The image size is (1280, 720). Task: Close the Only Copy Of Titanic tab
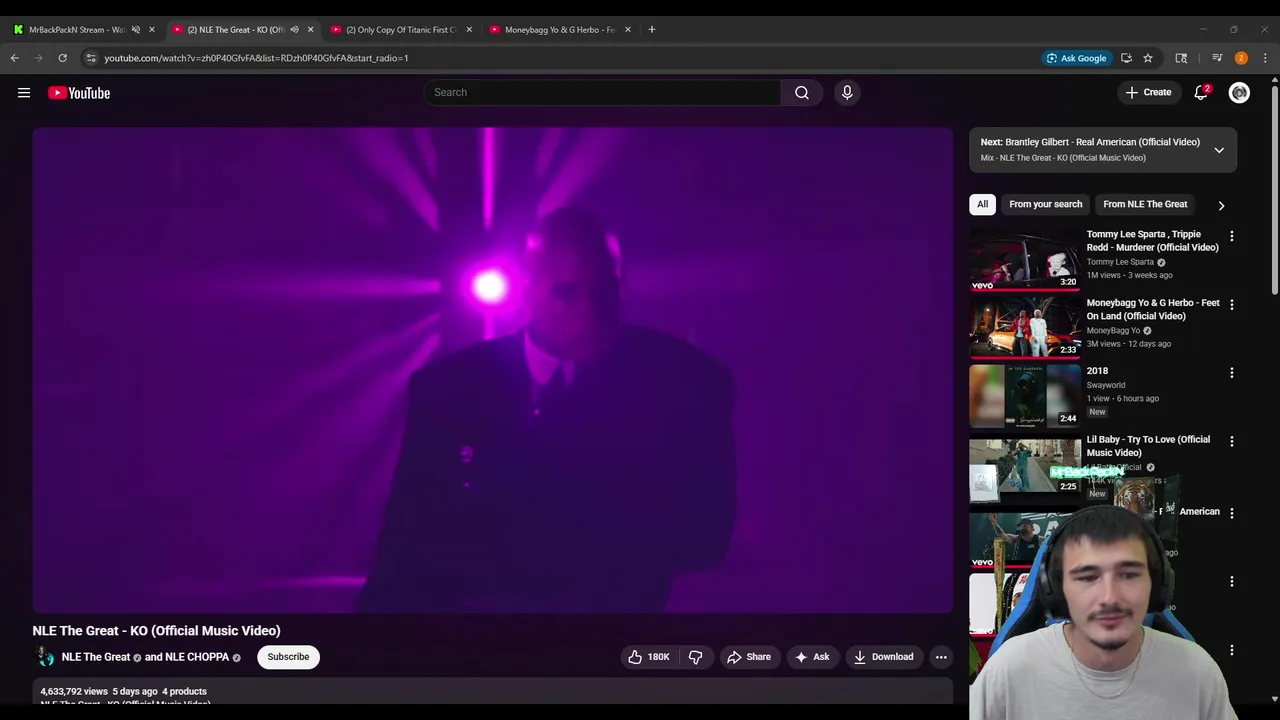tap(469, 29)
